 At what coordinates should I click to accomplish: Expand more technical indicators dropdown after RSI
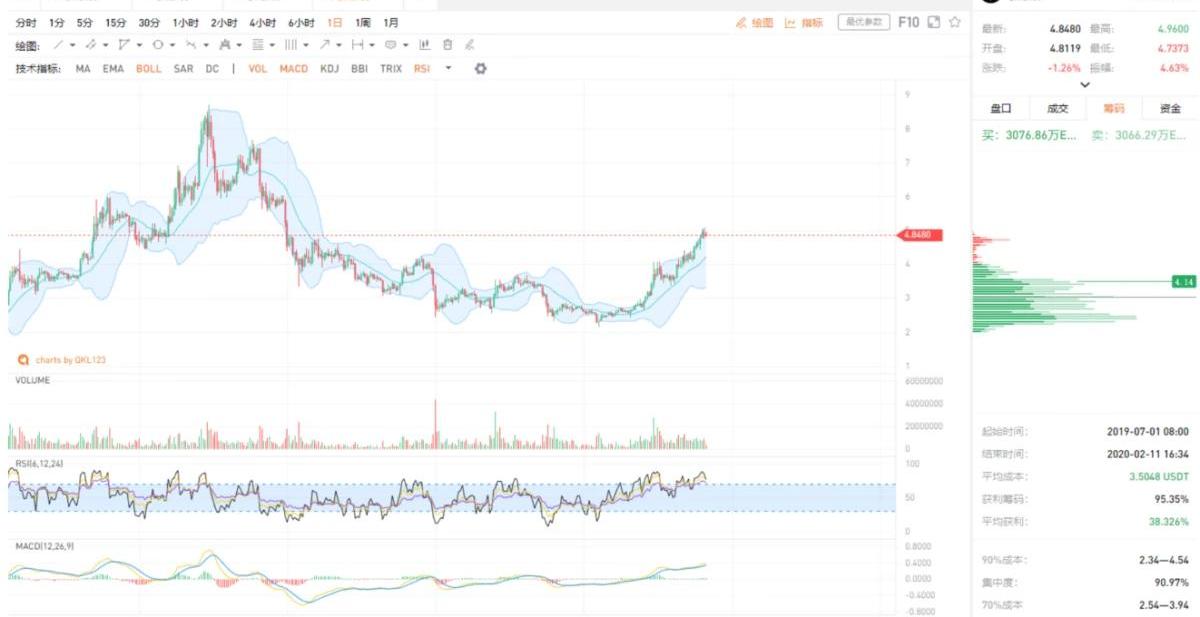448,69
